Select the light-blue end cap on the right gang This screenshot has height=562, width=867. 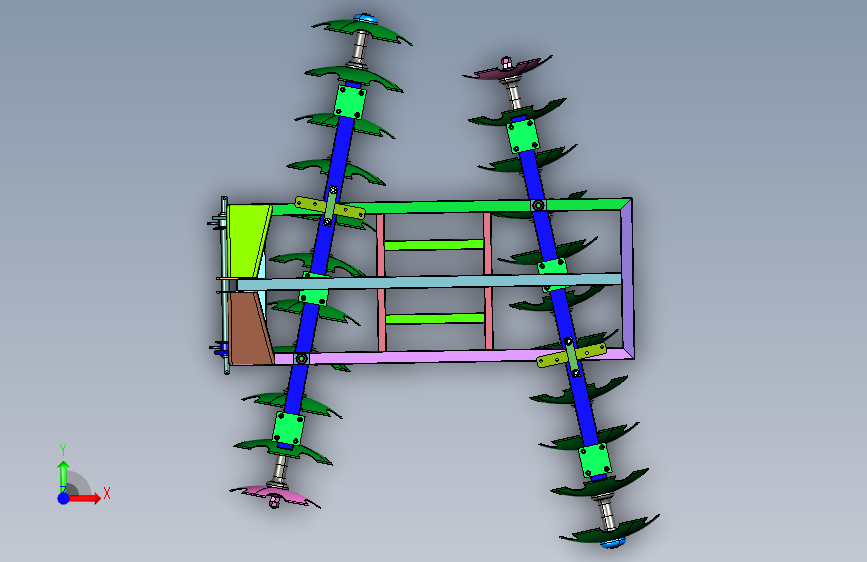(611, 543)
